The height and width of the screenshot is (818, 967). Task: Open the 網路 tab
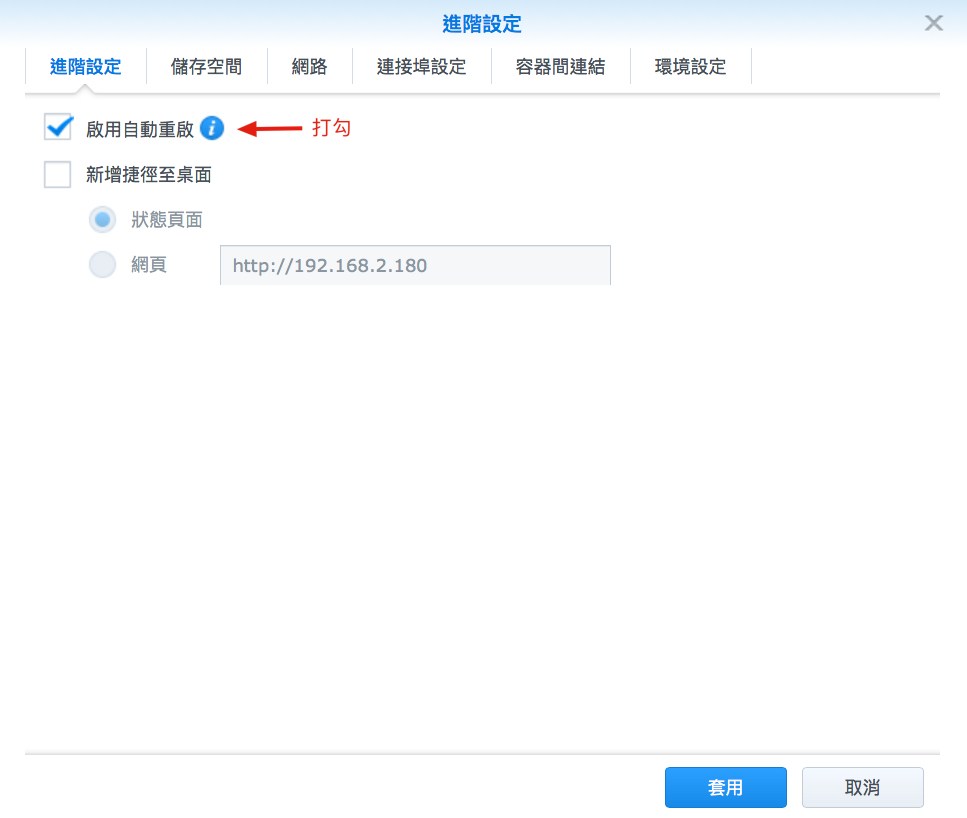[310, 67]
